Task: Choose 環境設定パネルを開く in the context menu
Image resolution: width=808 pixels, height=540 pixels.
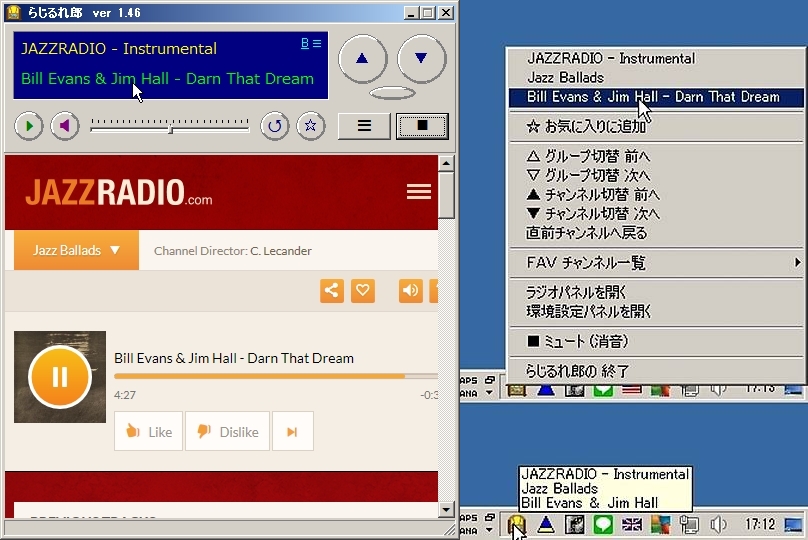Action: pyautogui.click(x=656, y=311)
